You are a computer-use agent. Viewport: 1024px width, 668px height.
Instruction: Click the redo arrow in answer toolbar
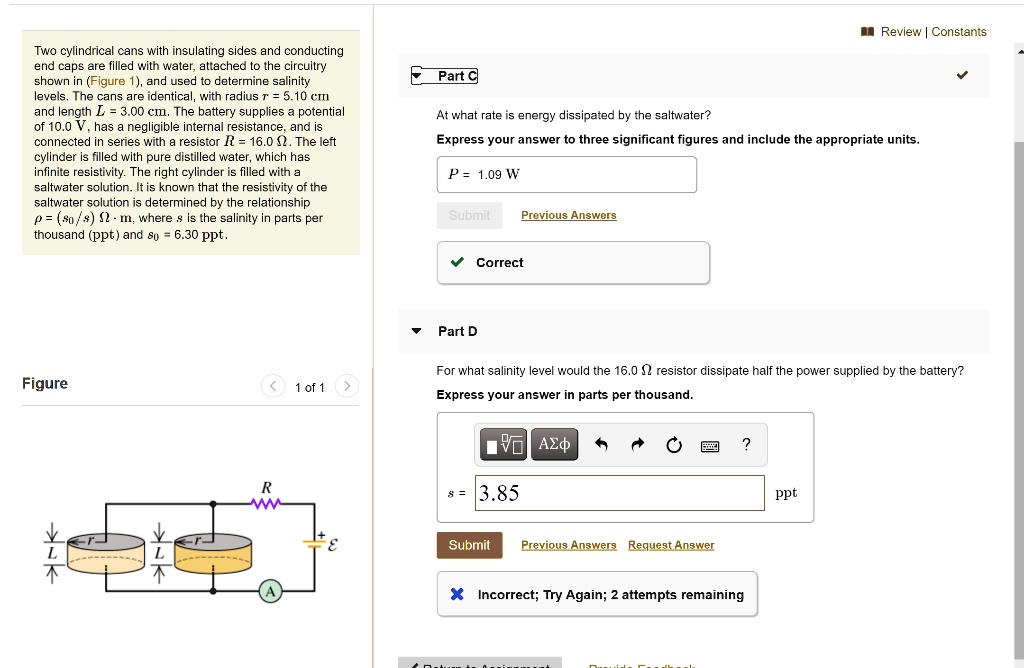(x=638, y=445)
